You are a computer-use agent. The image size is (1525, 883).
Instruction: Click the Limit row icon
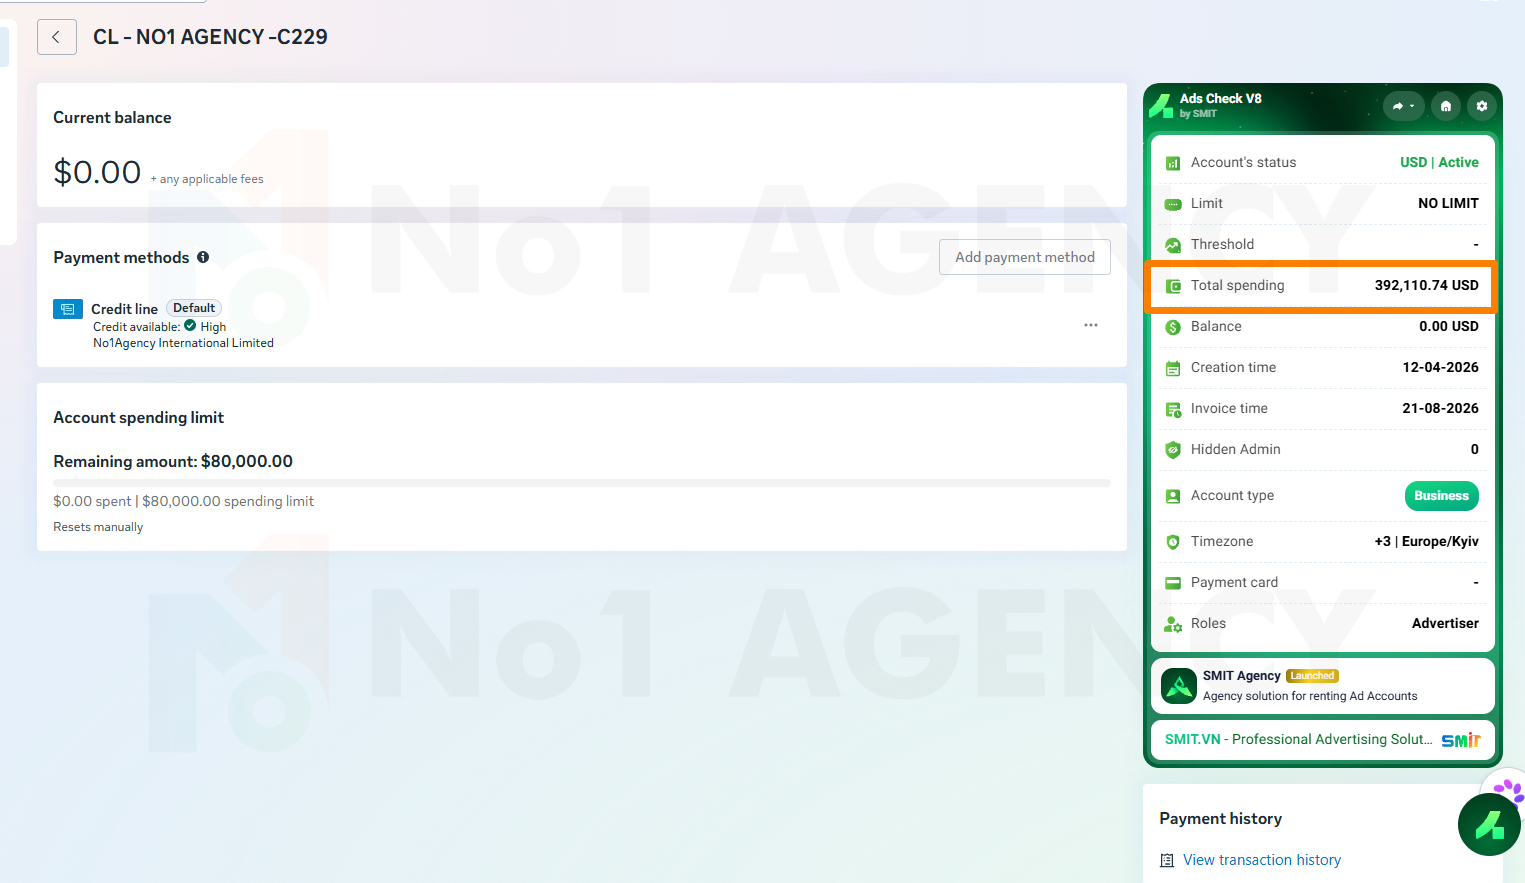pos(1173,204)
